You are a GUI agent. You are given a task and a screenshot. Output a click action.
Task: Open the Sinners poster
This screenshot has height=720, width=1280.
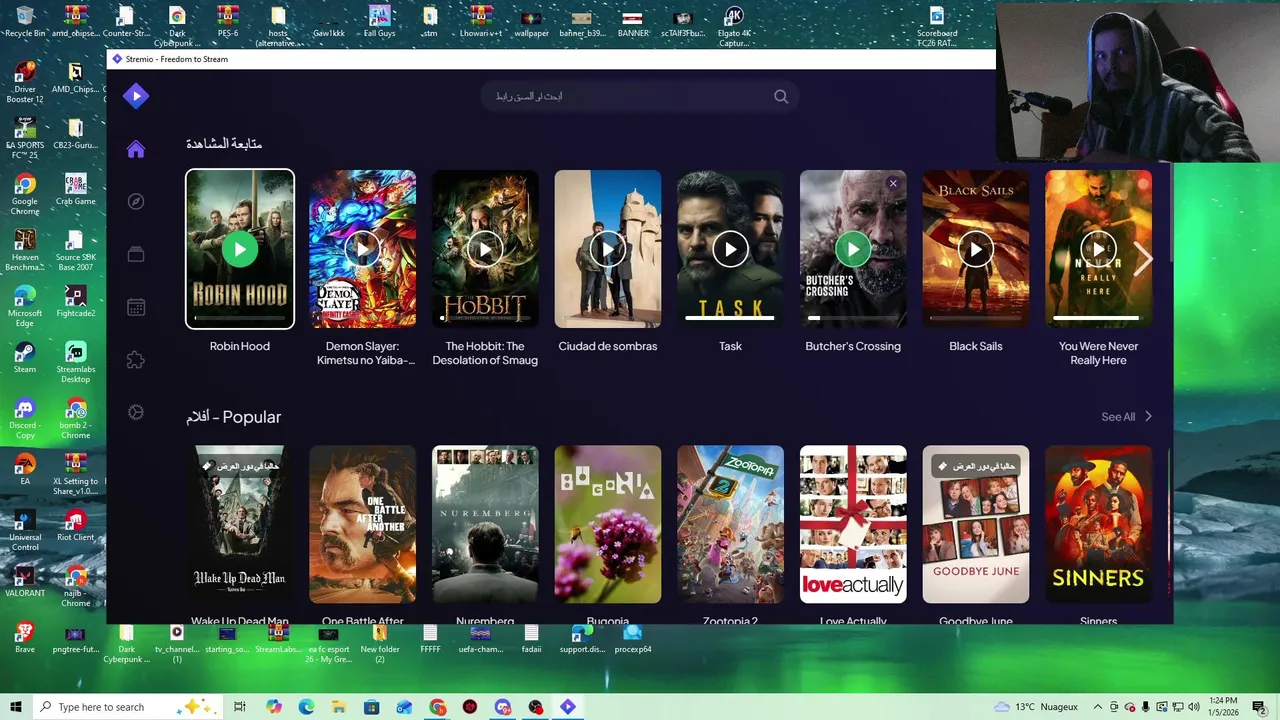pyautogui.click(x=1098, y=524)
